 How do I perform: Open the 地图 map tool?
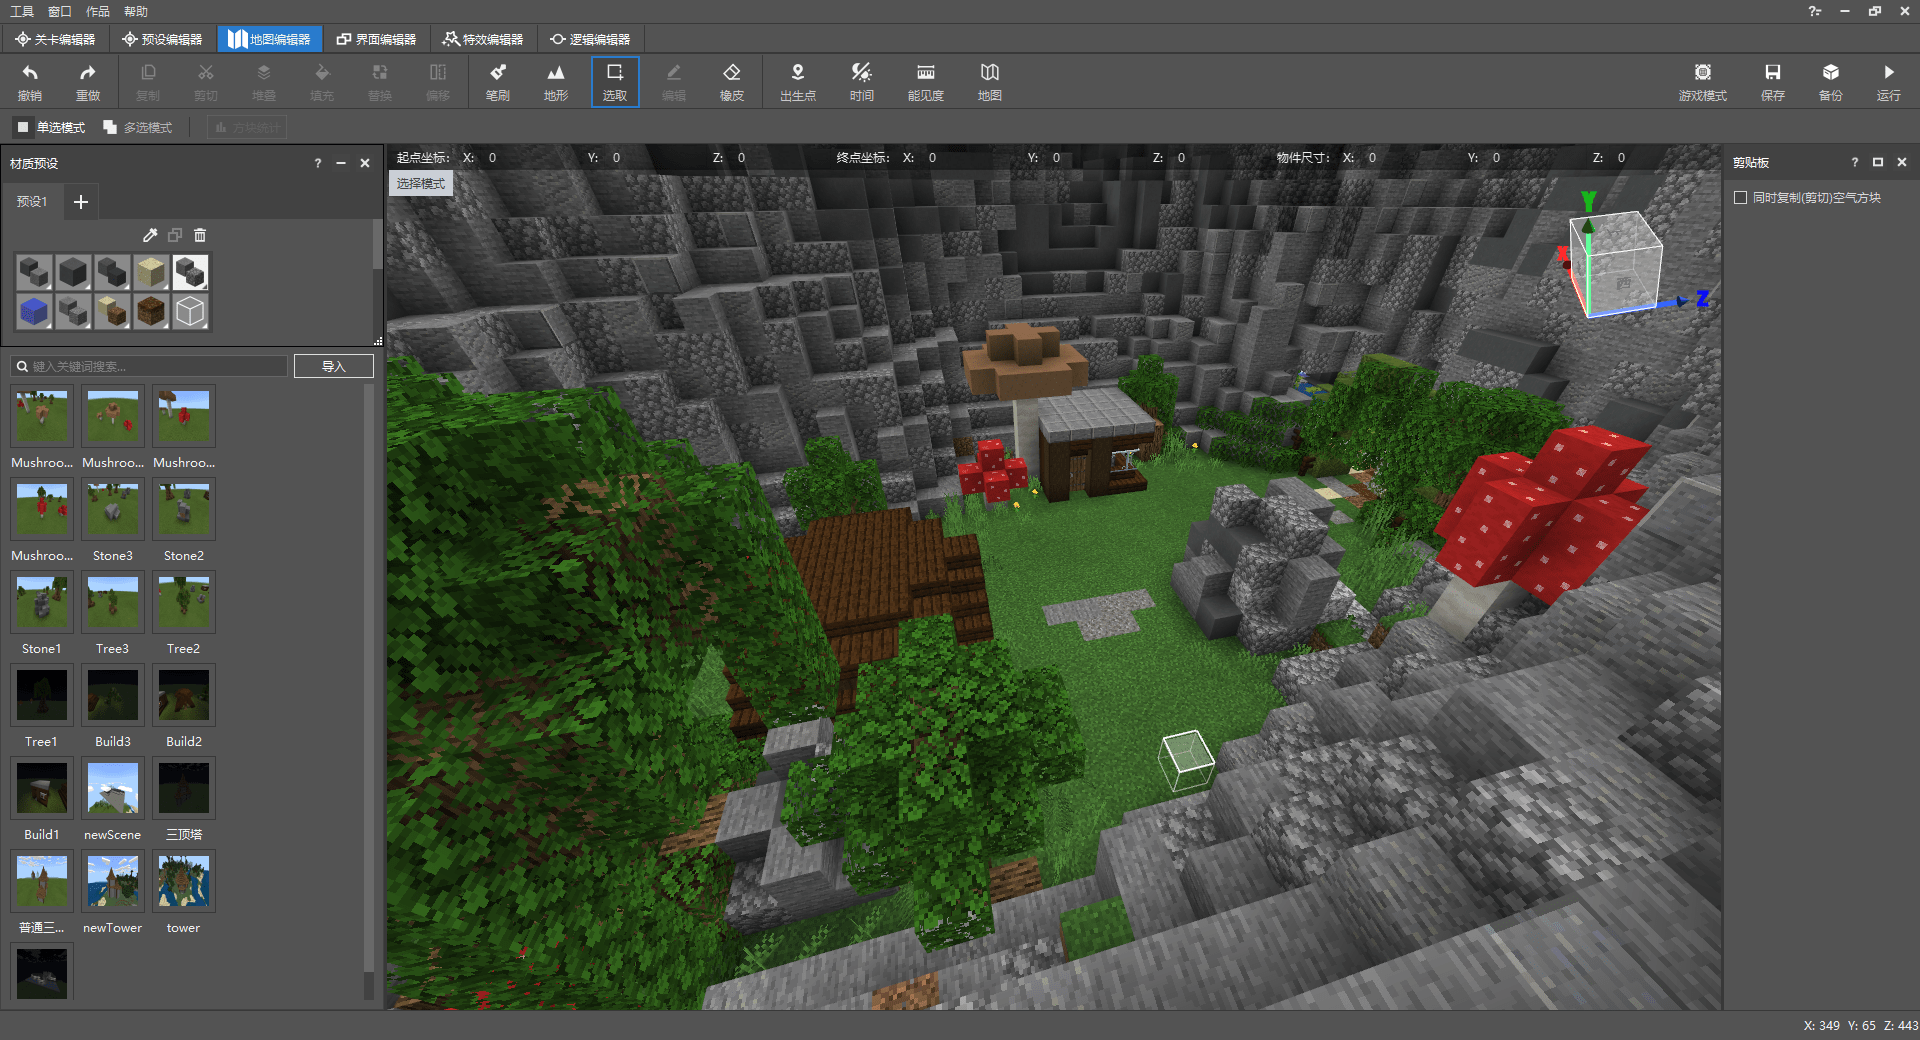pyautogui.click(x=990, y=82)
